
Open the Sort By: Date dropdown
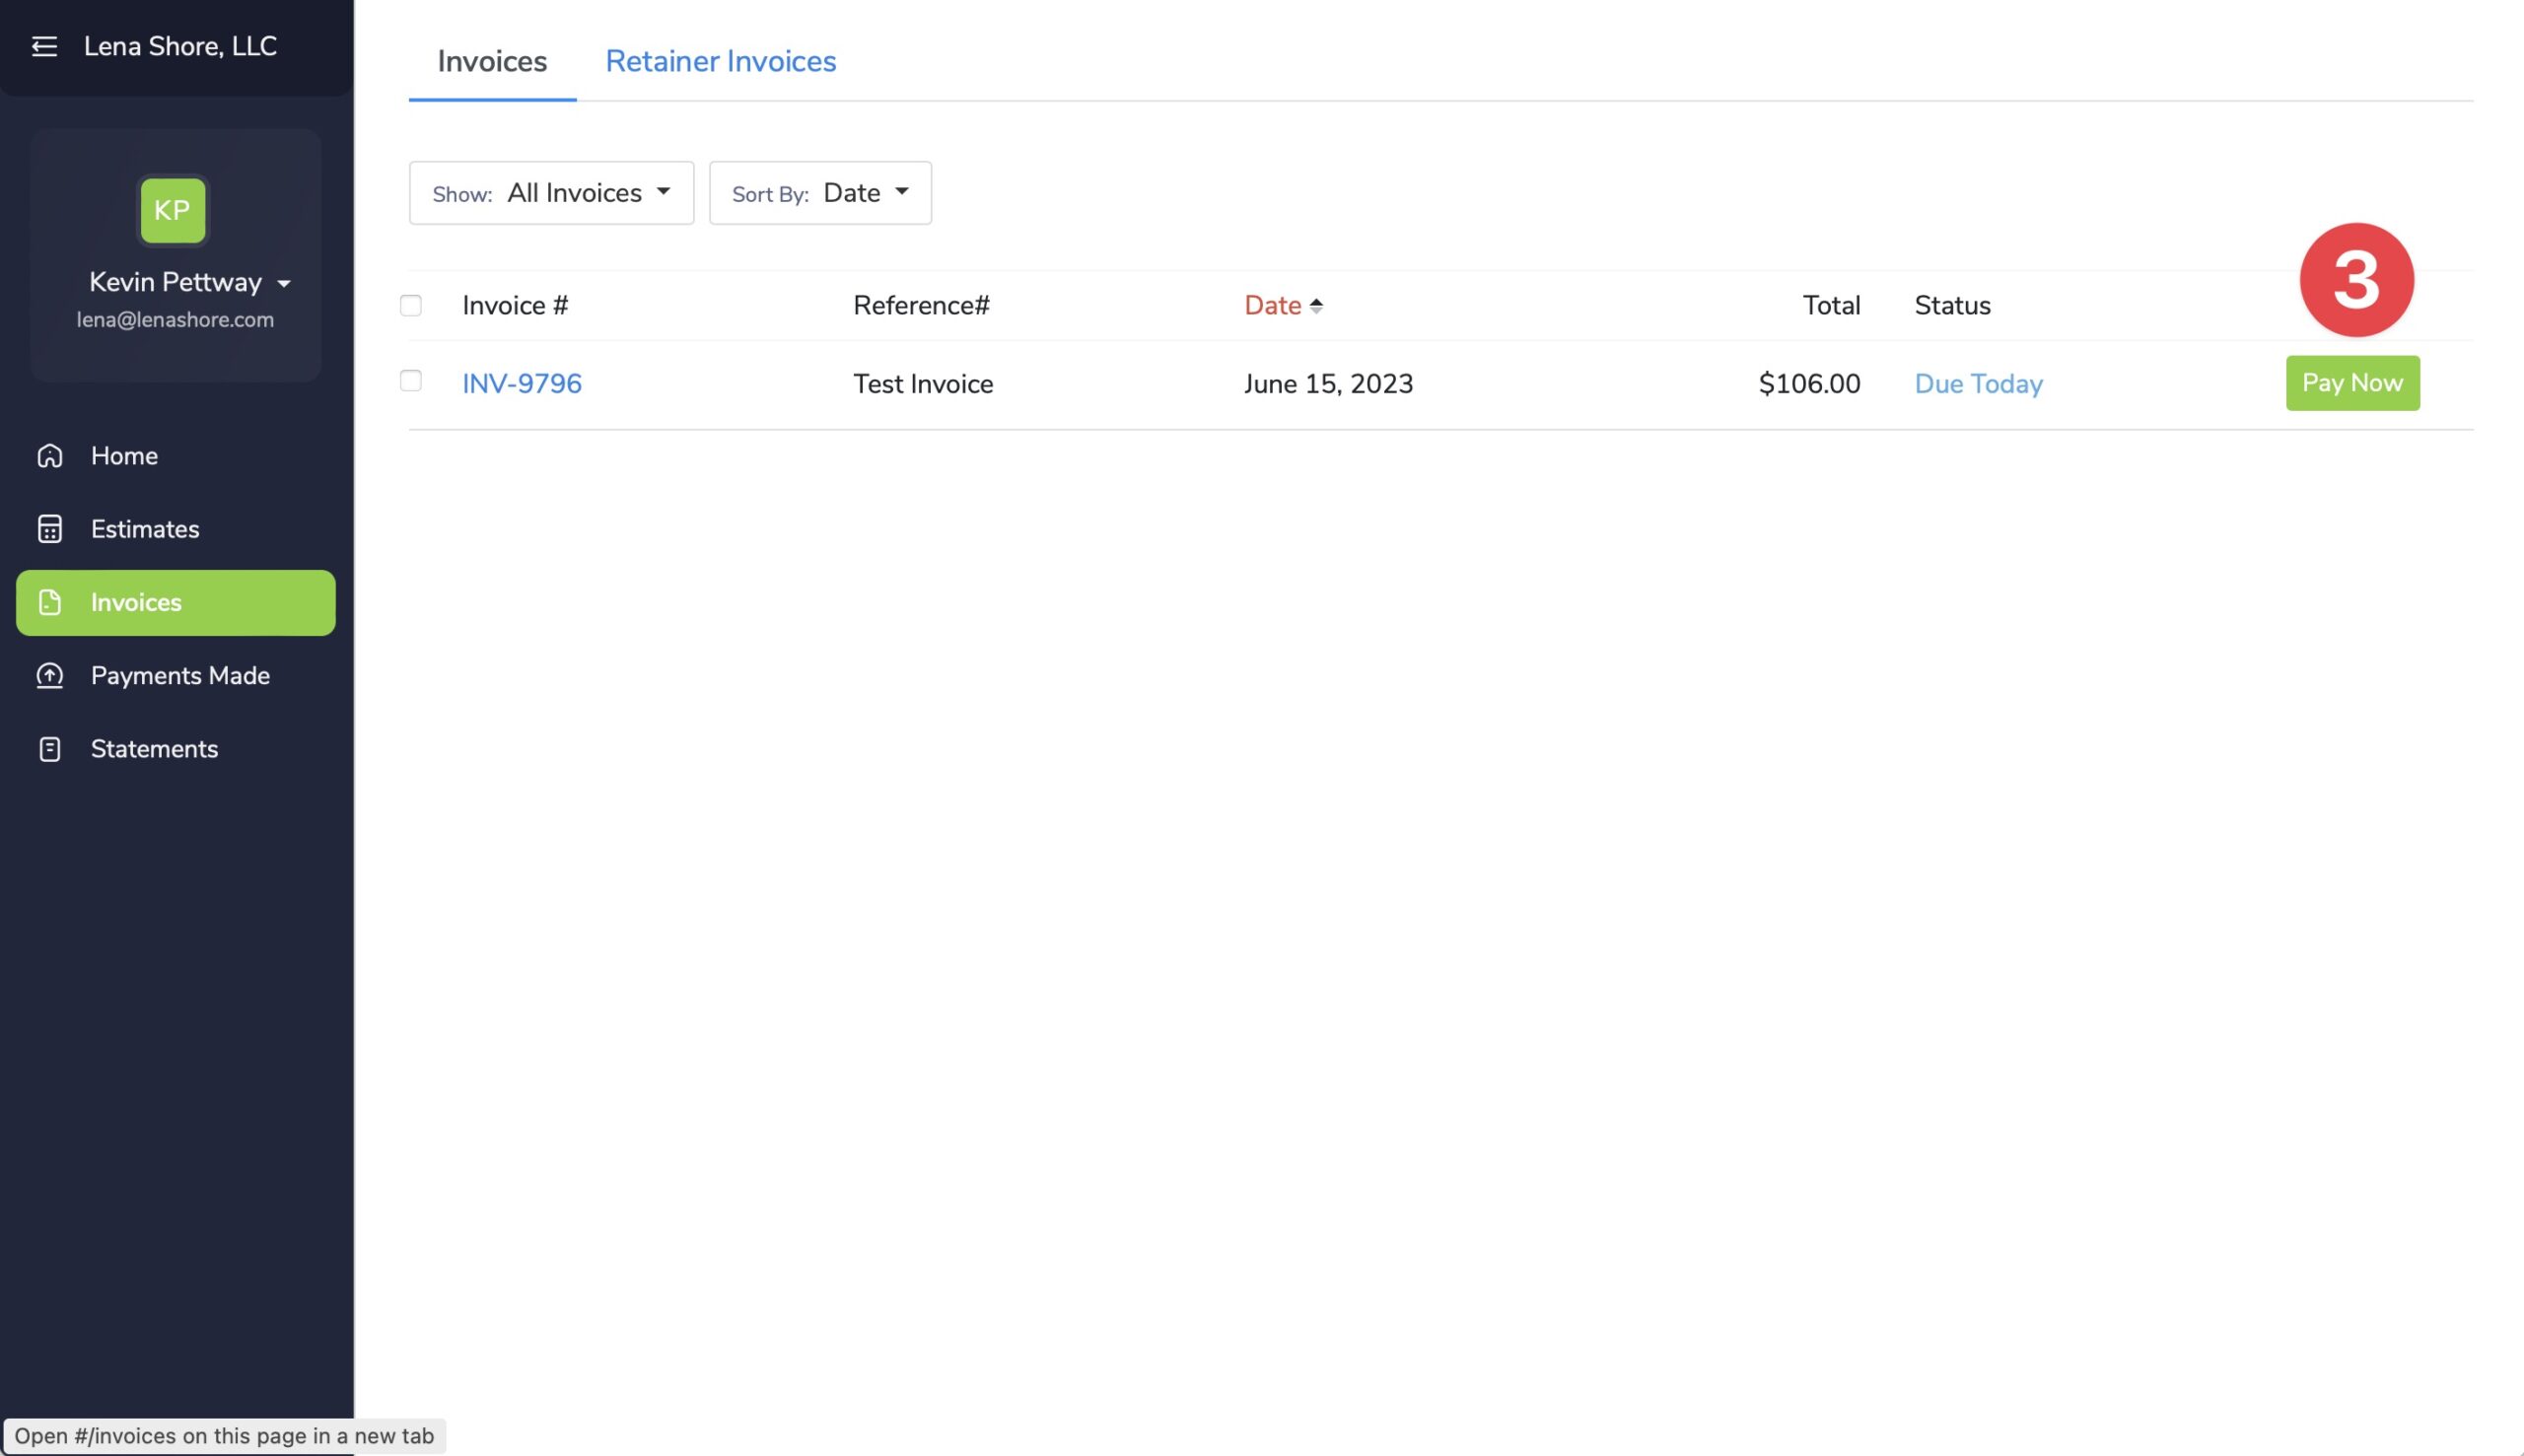[820, 193]
